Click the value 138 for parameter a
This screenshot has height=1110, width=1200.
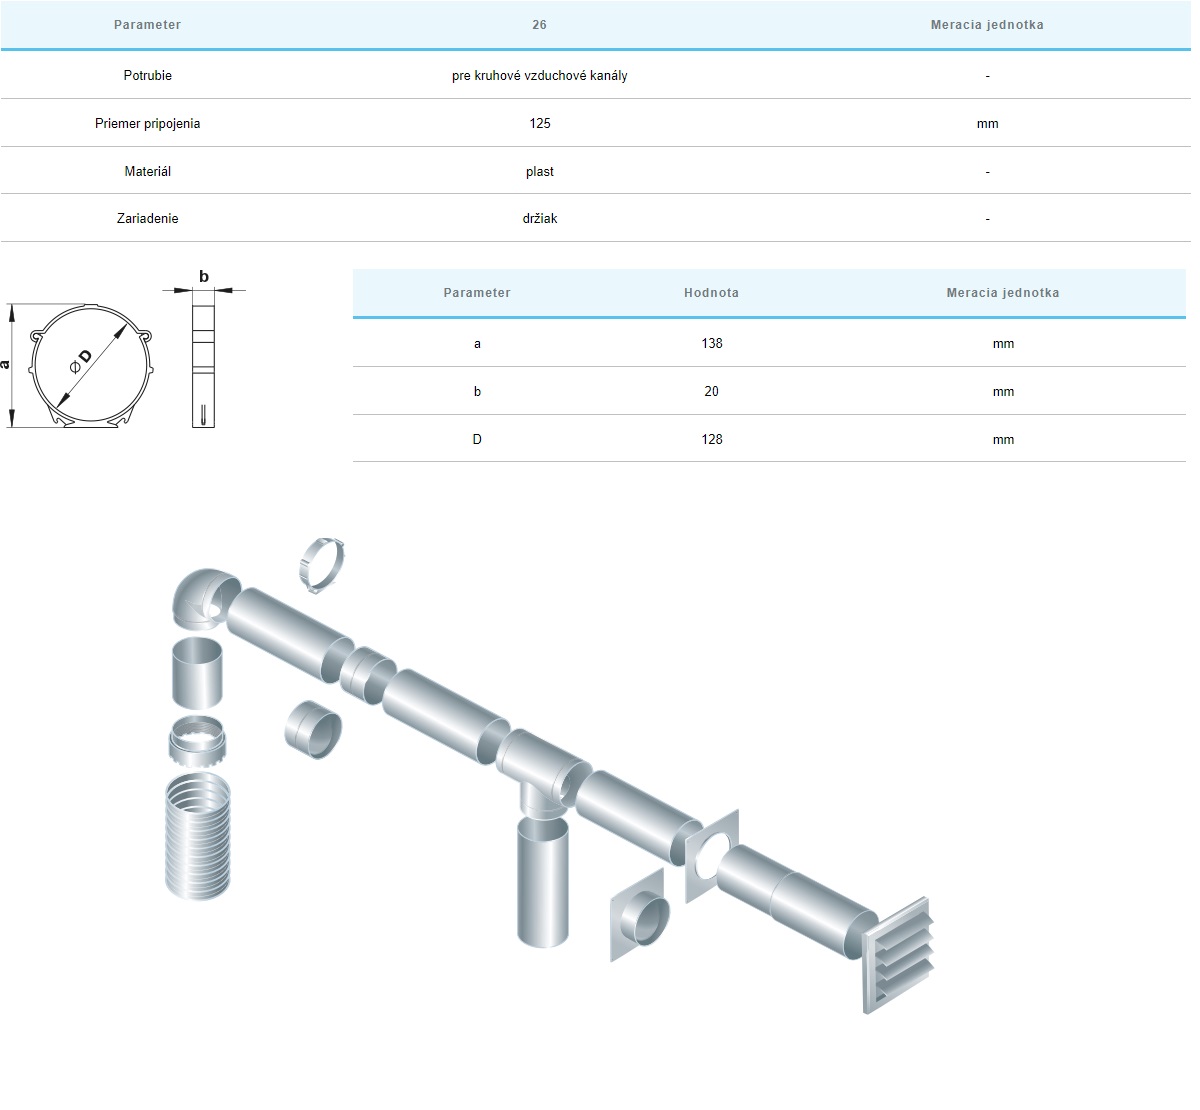[711, 343]
